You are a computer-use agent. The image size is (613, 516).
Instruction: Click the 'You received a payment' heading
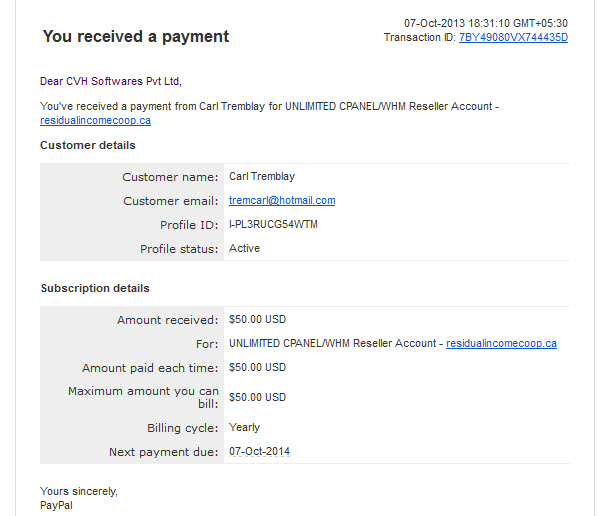136,36
